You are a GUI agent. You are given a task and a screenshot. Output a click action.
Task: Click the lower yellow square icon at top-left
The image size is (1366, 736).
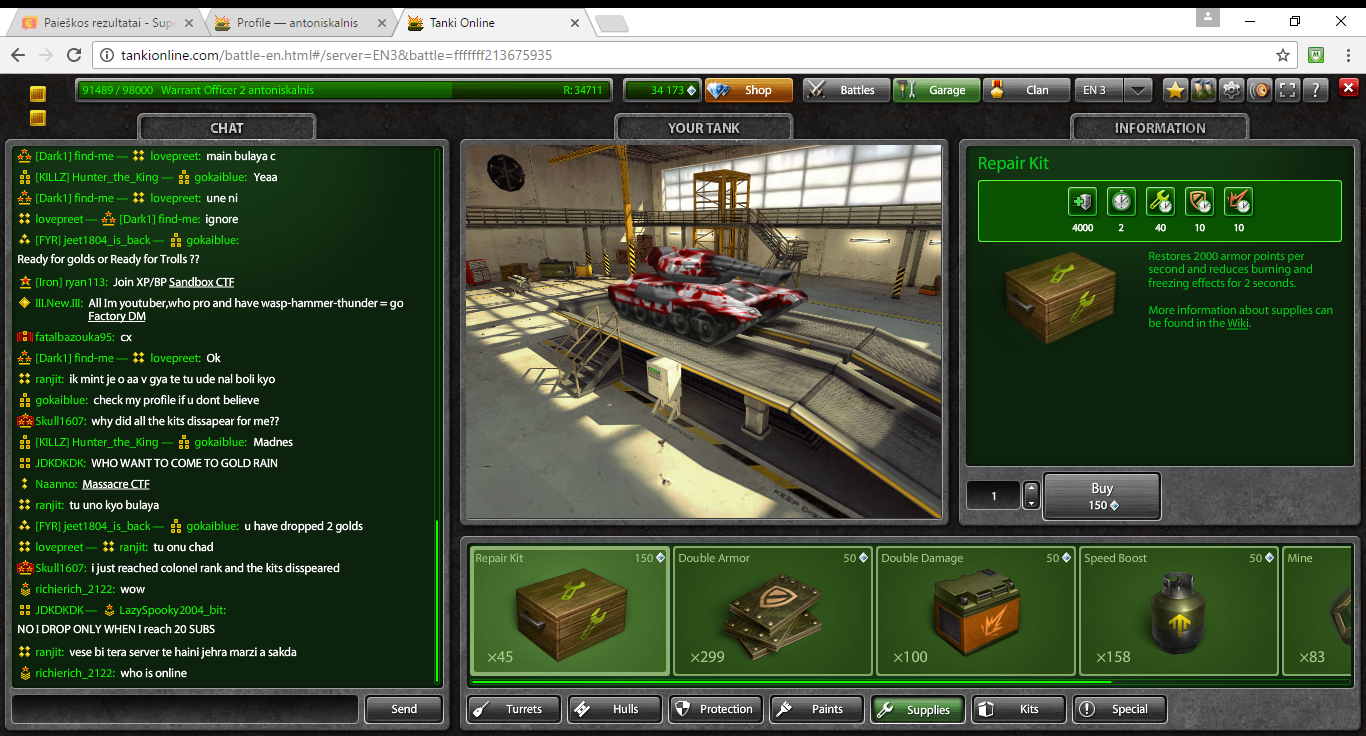[x=37, y=119]
